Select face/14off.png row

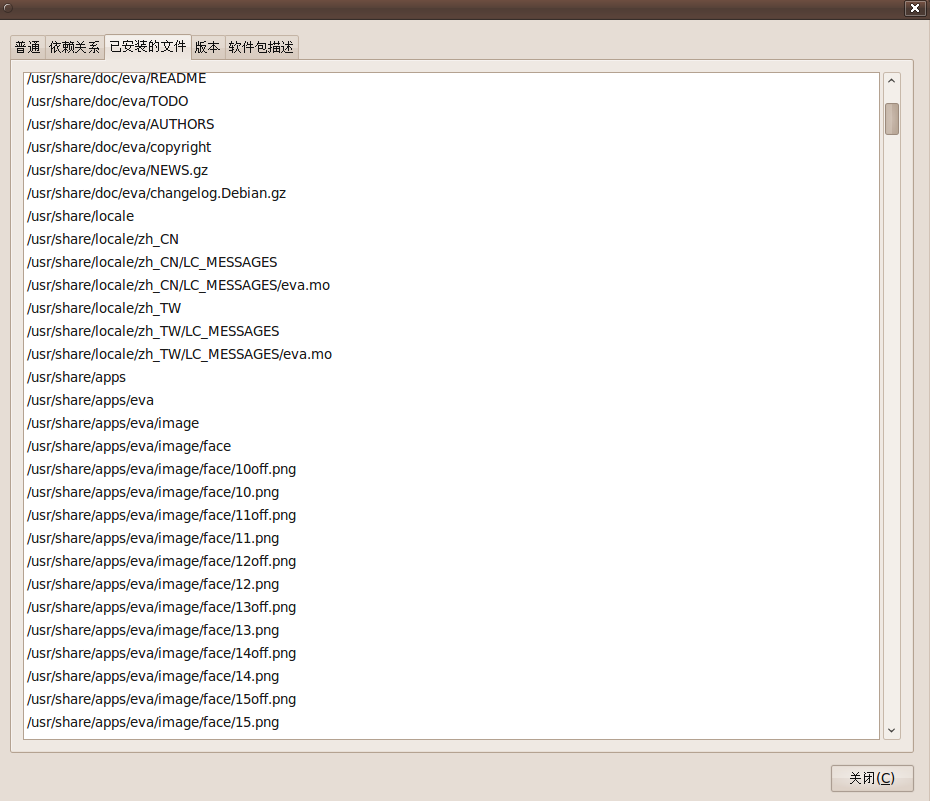coord(451,653)
